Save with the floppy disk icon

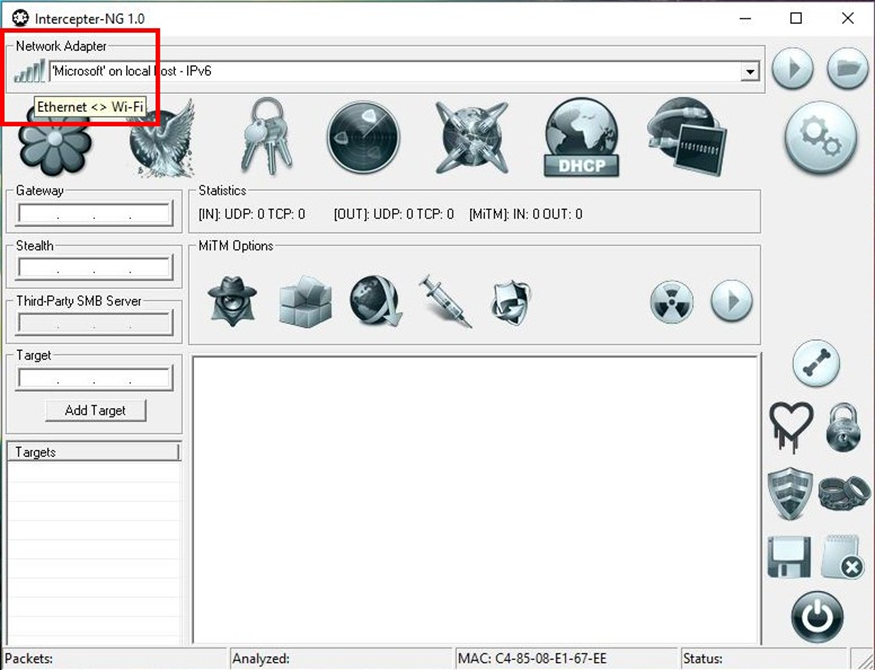[x=789, y=557]
